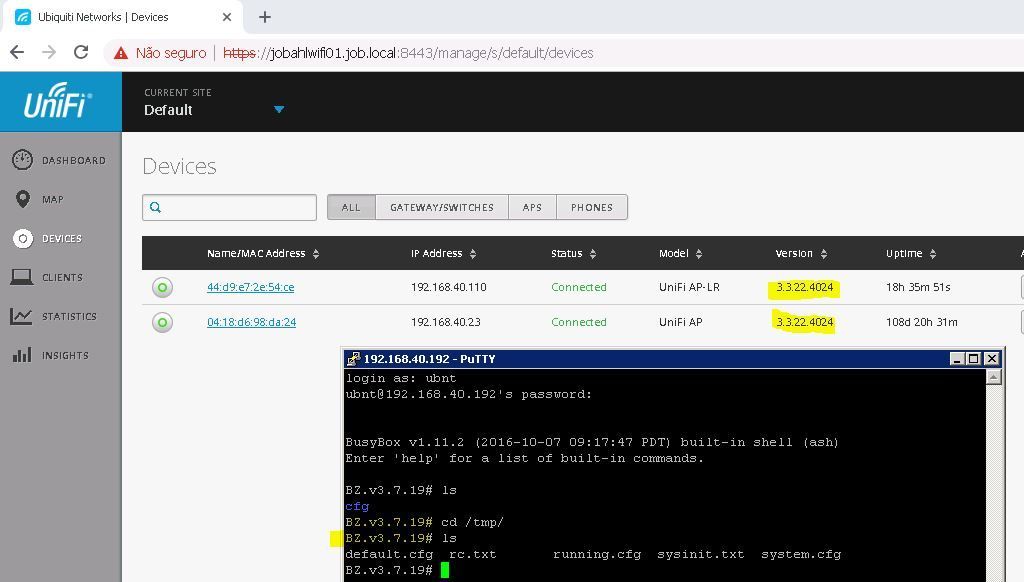Open a new browser tab
The image size is (1024, 582).
(265, 17)
